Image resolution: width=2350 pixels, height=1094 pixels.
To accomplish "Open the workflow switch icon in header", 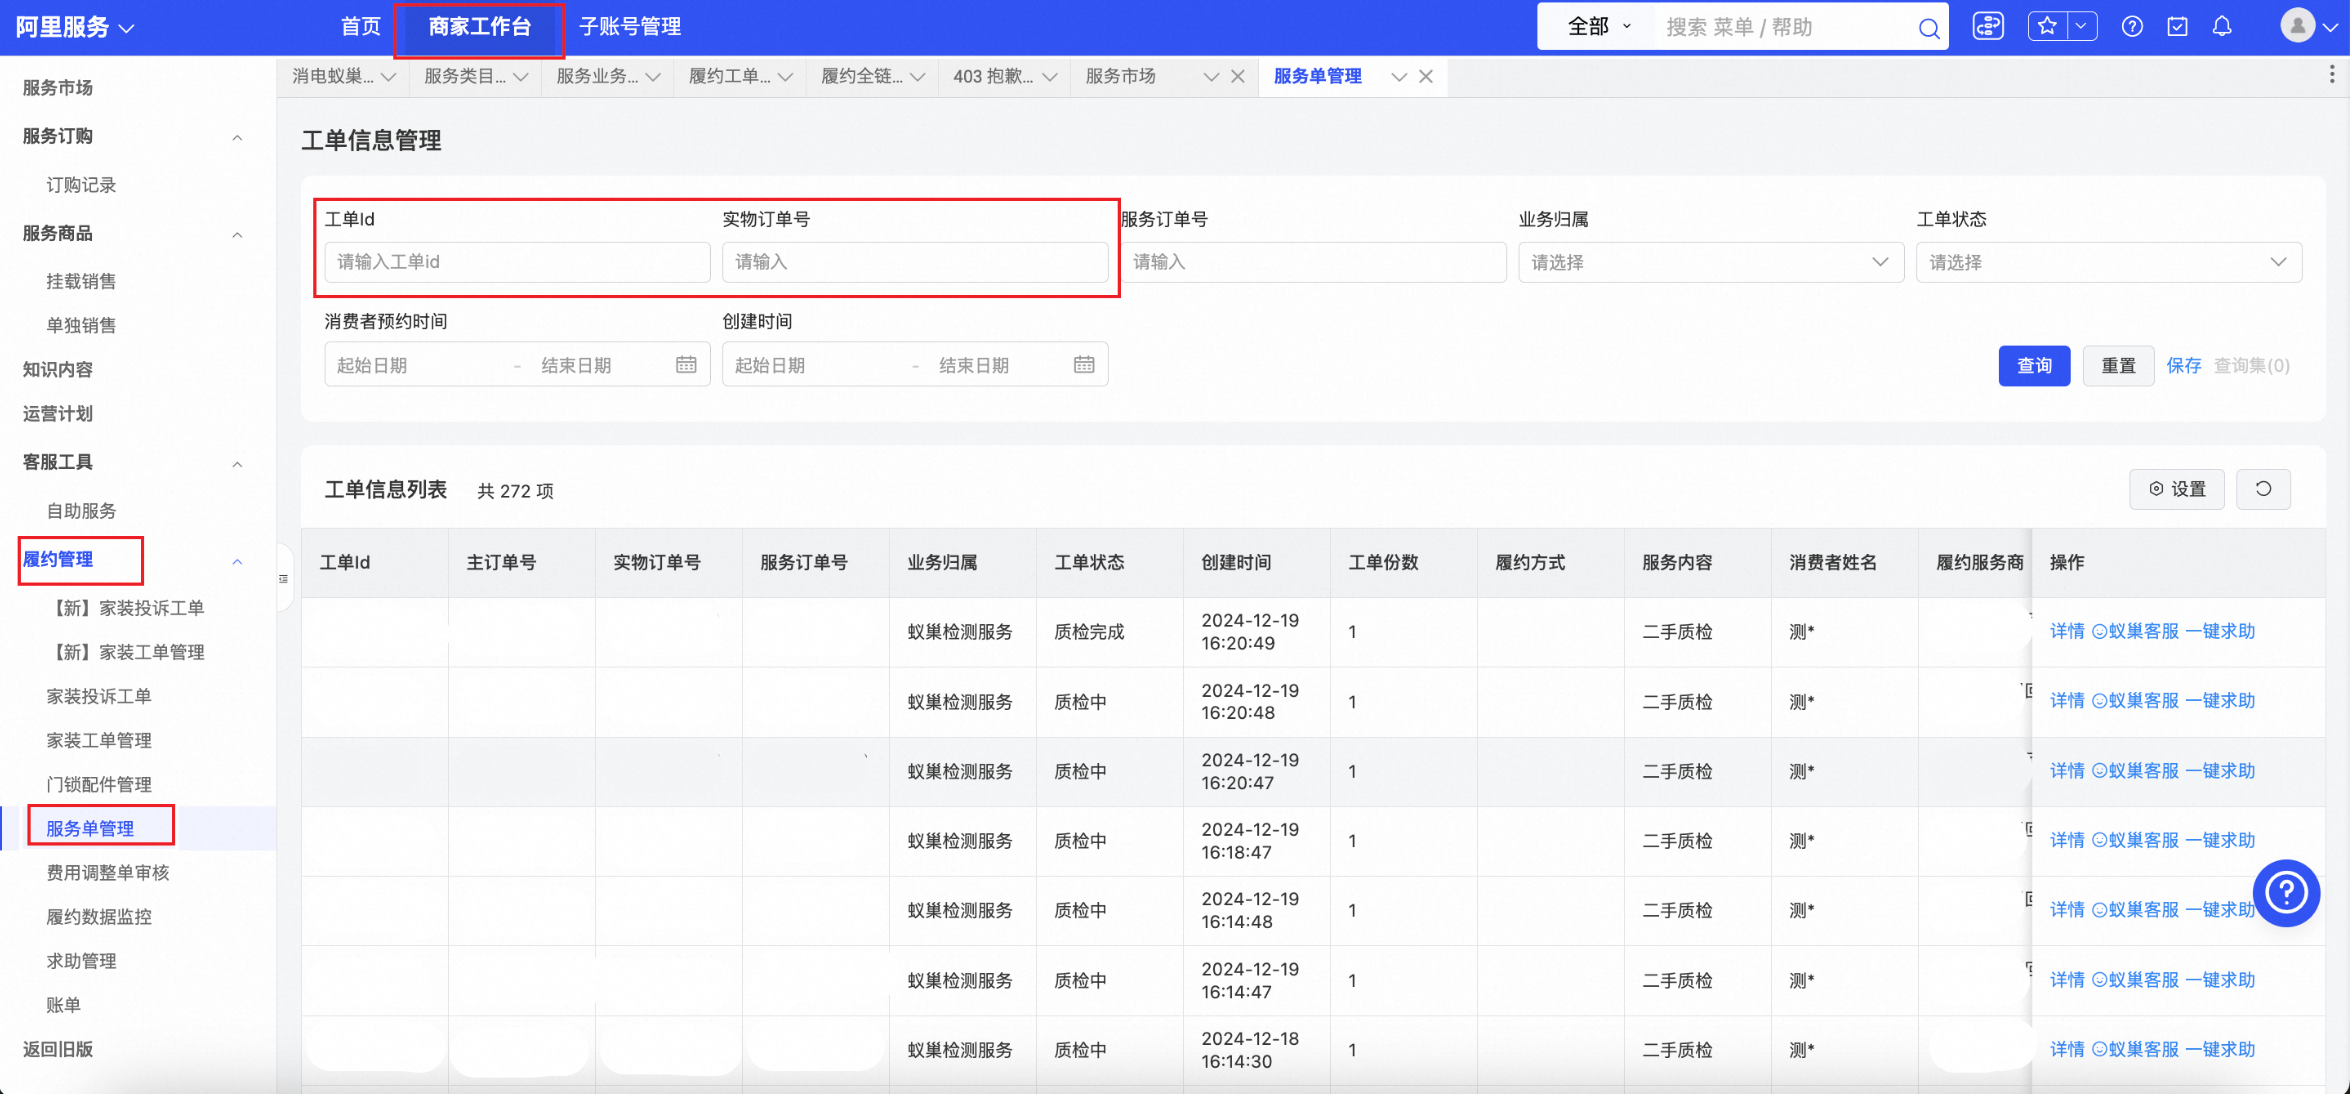I will [1988, 27].
